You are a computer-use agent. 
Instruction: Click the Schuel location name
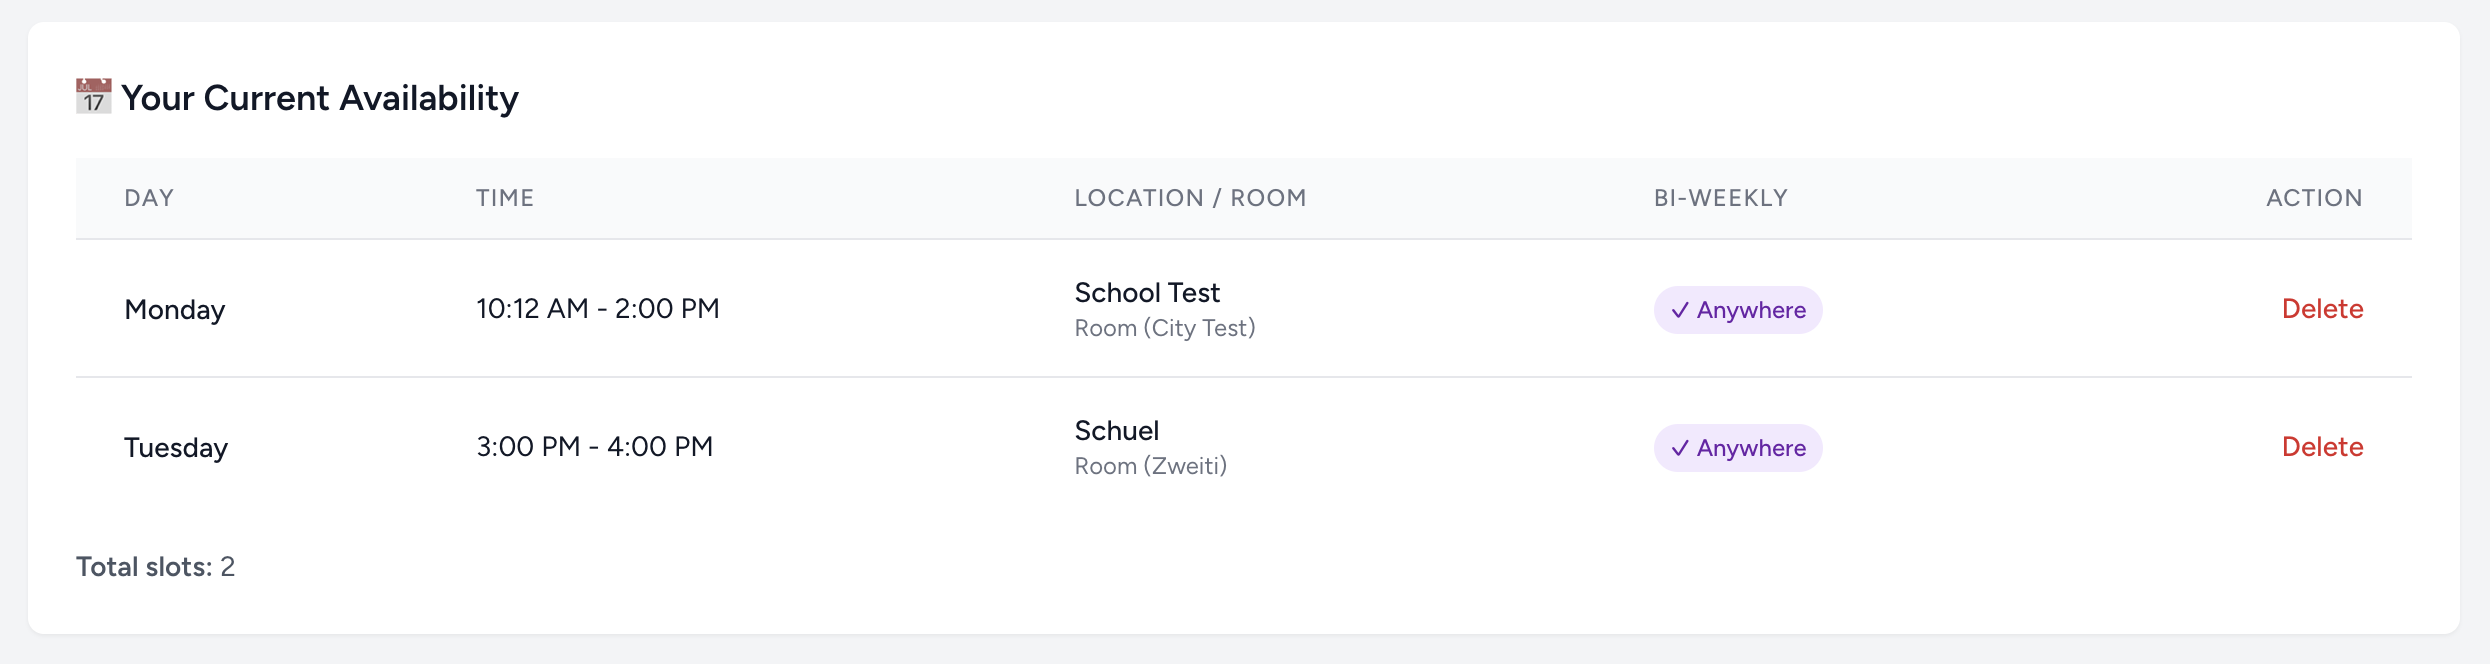point(1117,431)
